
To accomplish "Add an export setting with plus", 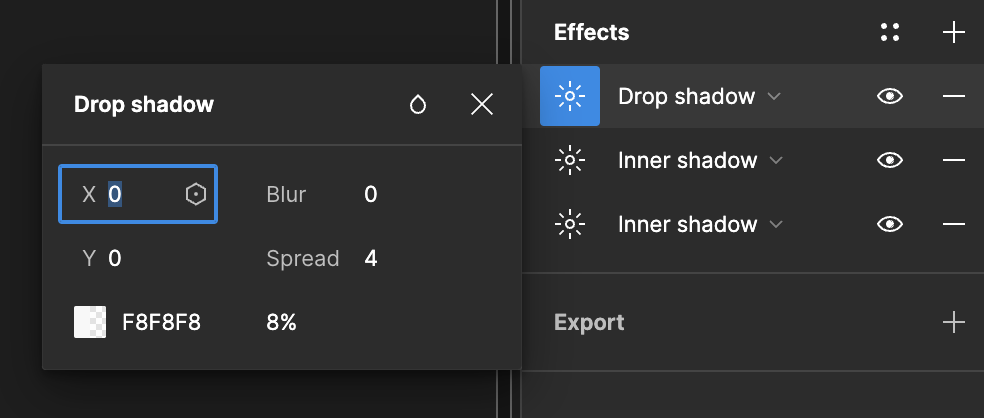I will coord(954,322).
